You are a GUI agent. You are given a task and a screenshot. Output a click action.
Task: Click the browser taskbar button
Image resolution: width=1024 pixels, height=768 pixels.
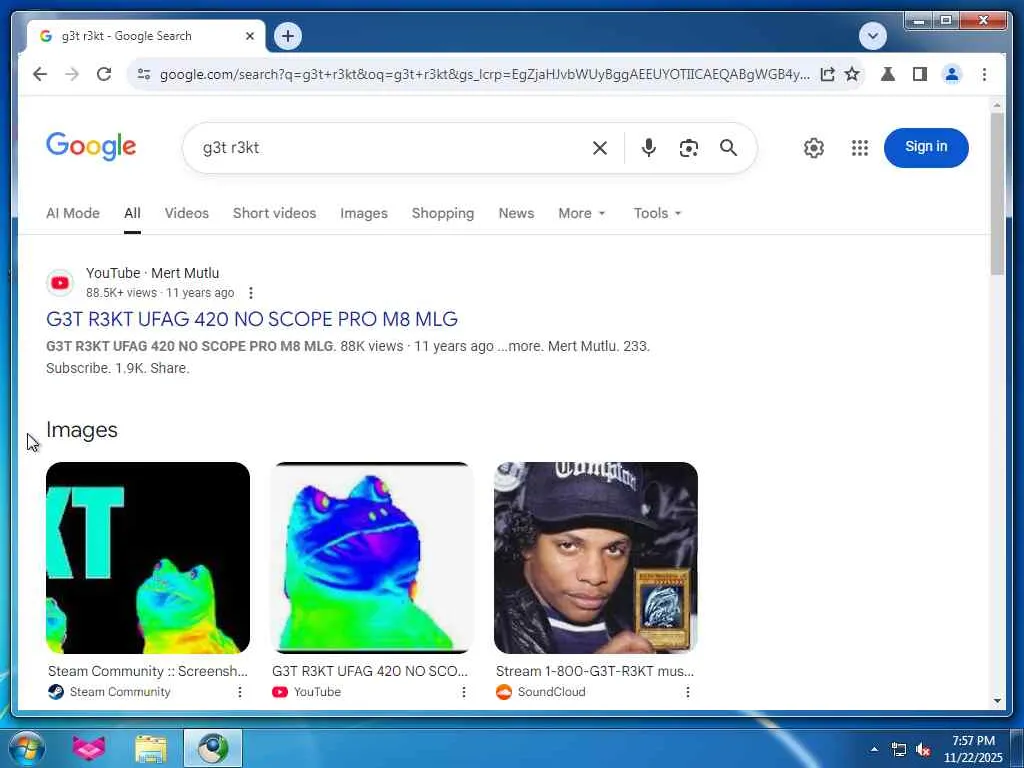(x=213, y=748)
